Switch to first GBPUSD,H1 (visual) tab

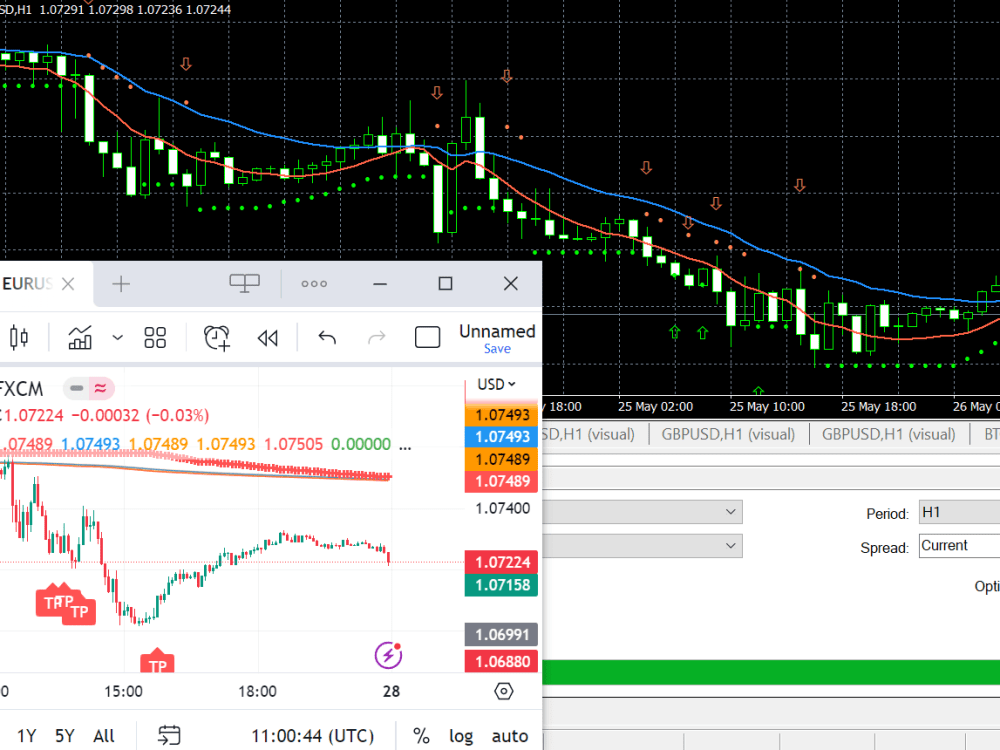(728, 434)
